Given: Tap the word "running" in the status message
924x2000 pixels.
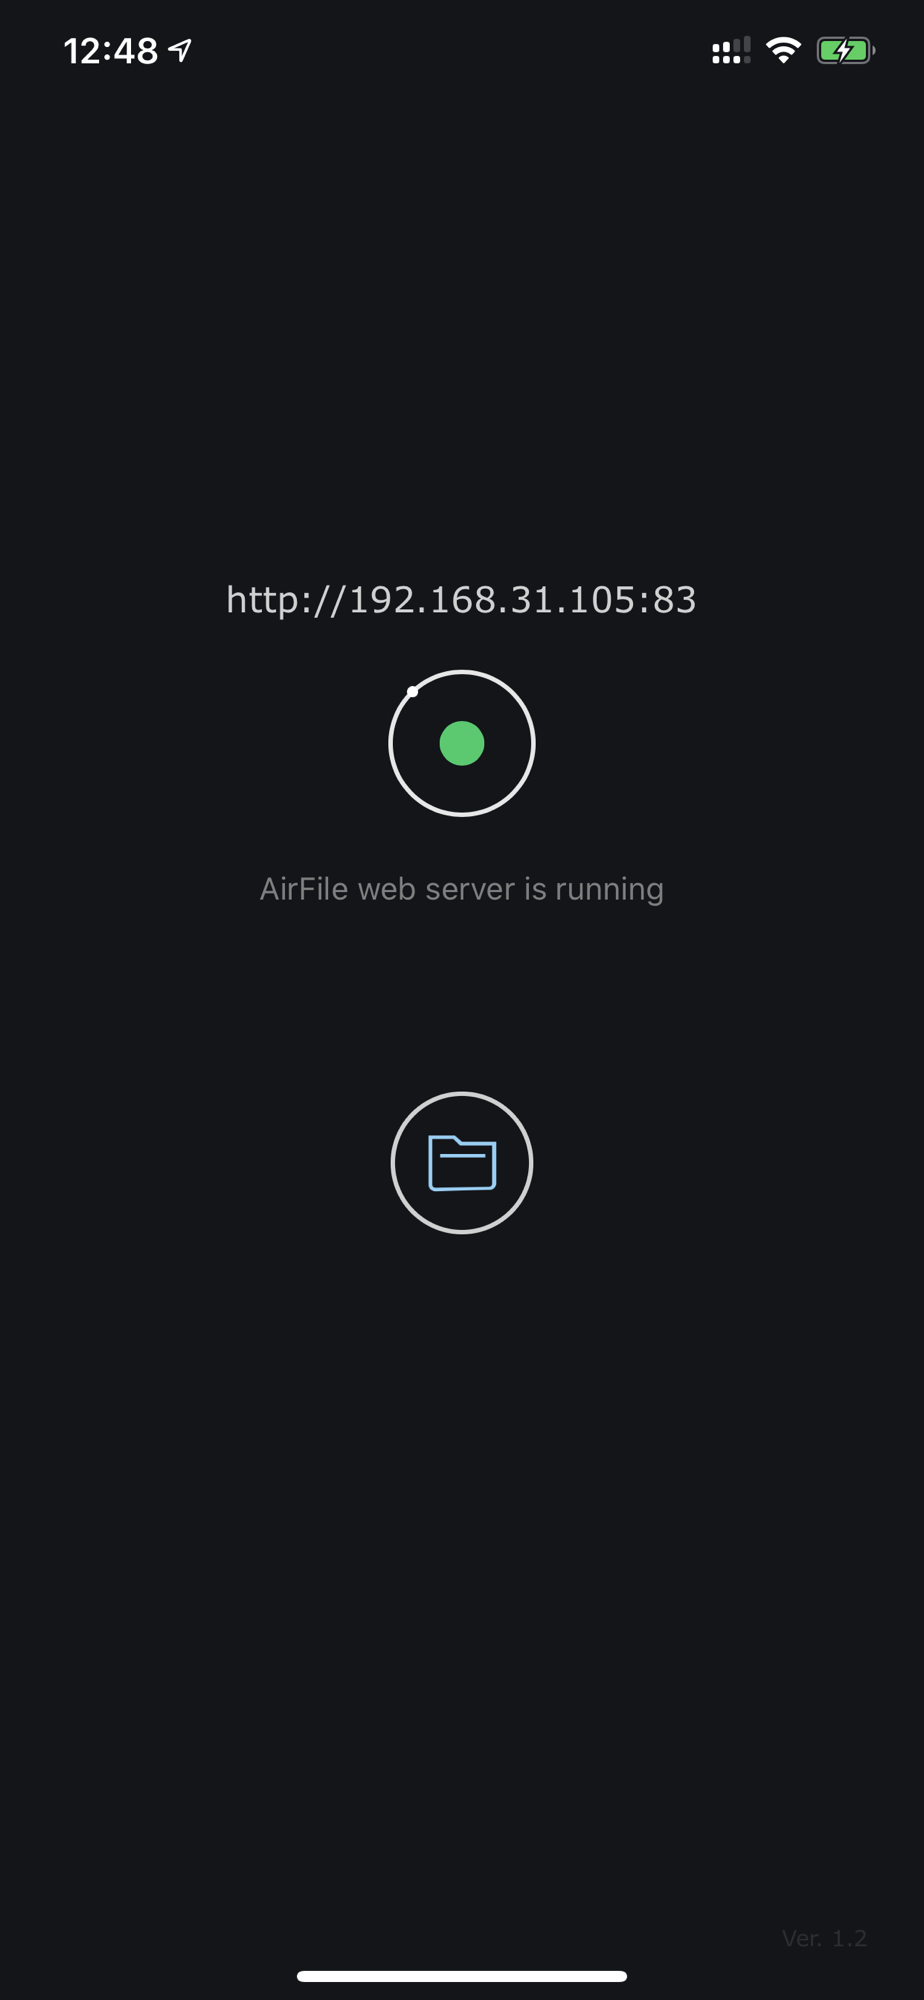Looking at the screenshot, I should click(609, 890).
